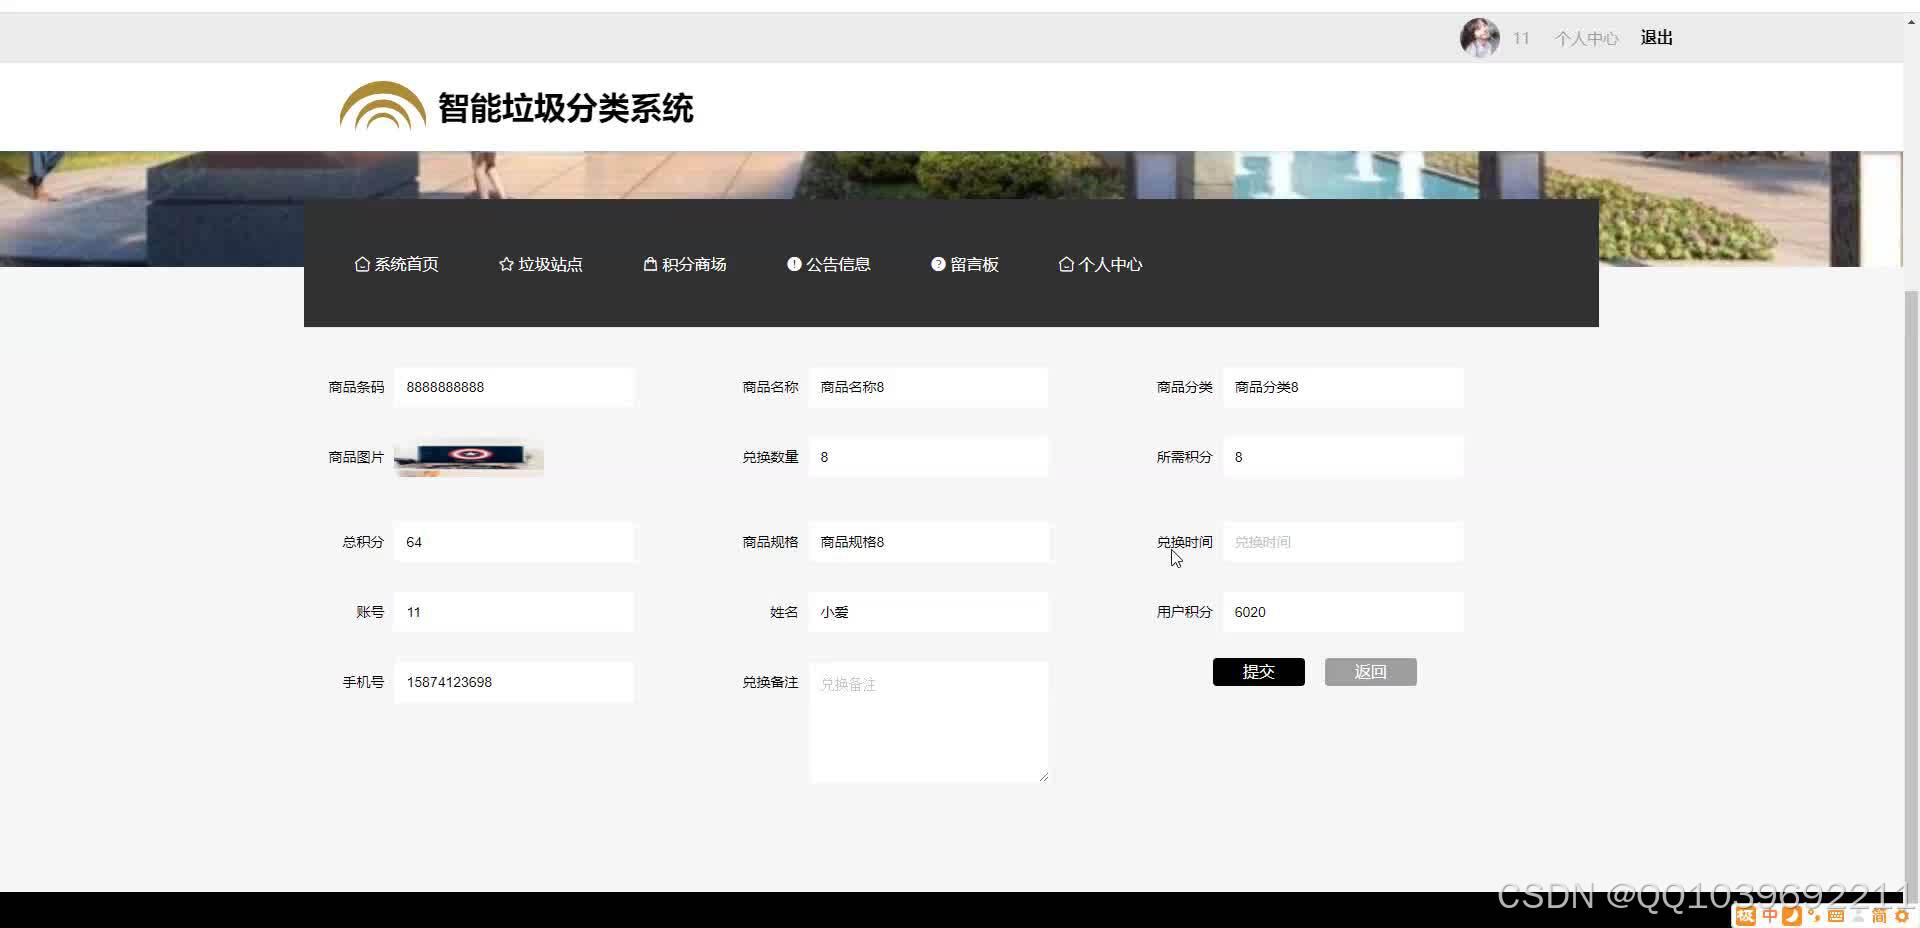Screen dimensions: 1920x928
Task: Log out via the 退出 link
Action: coord(1656,37)
